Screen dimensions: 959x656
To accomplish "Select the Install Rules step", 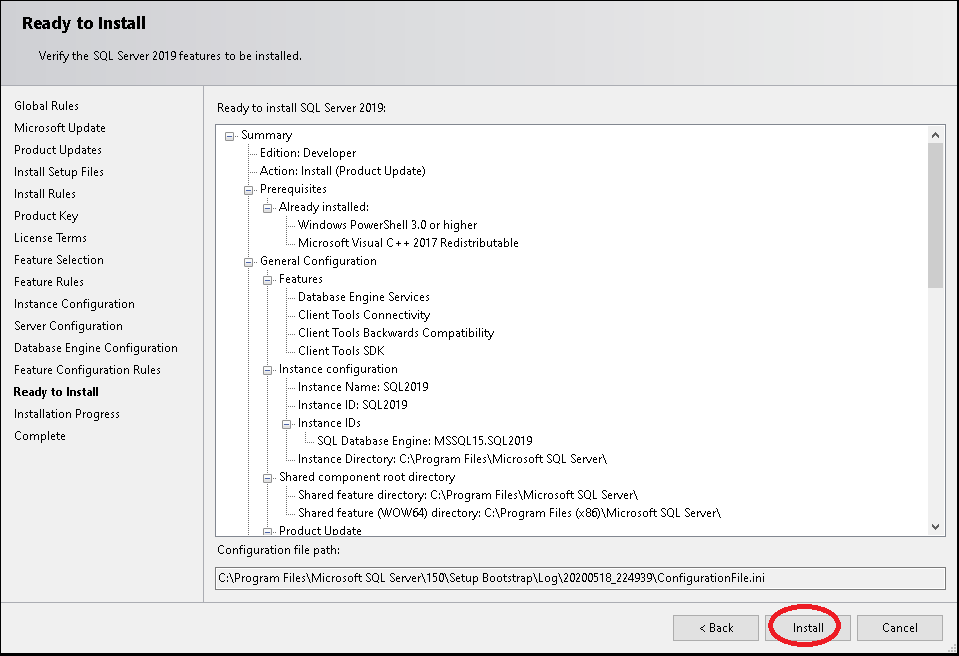I will click(45, 194).
